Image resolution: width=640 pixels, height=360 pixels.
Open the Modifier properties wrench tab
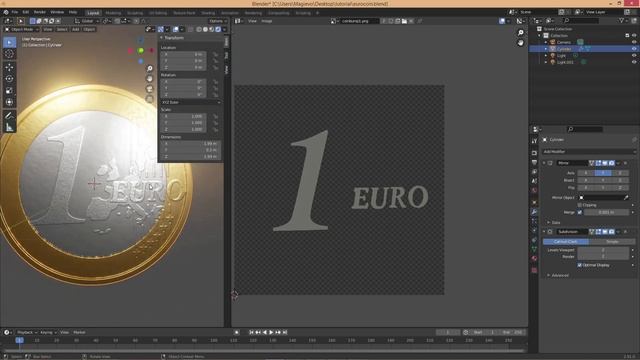click(534, 212)
